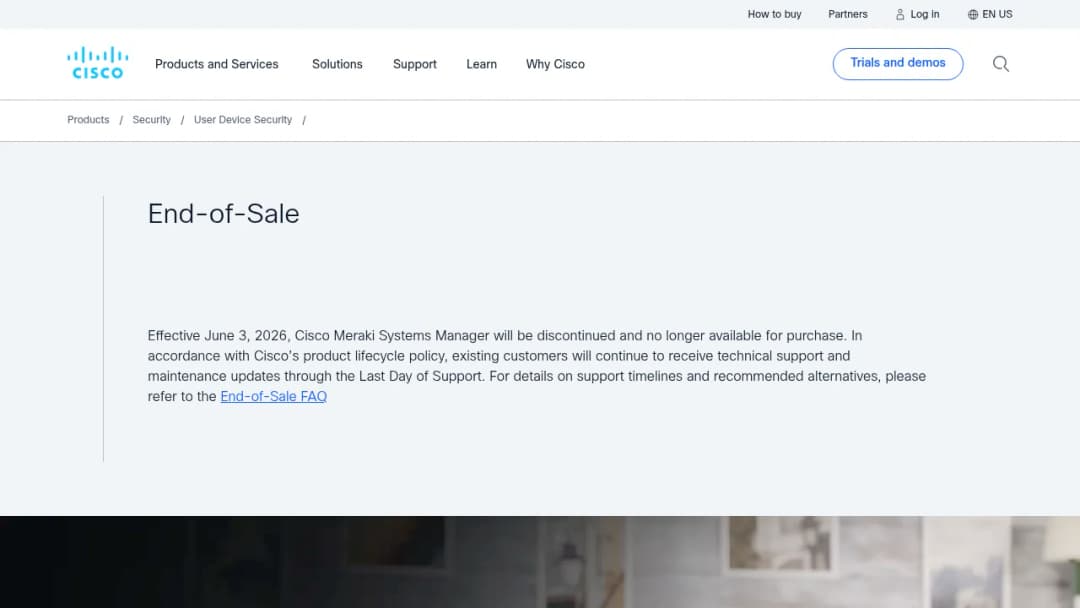1080x608 pixels.
Task: Open Products and Services menu
Action: pyautogui.click(x=216, y=64)
